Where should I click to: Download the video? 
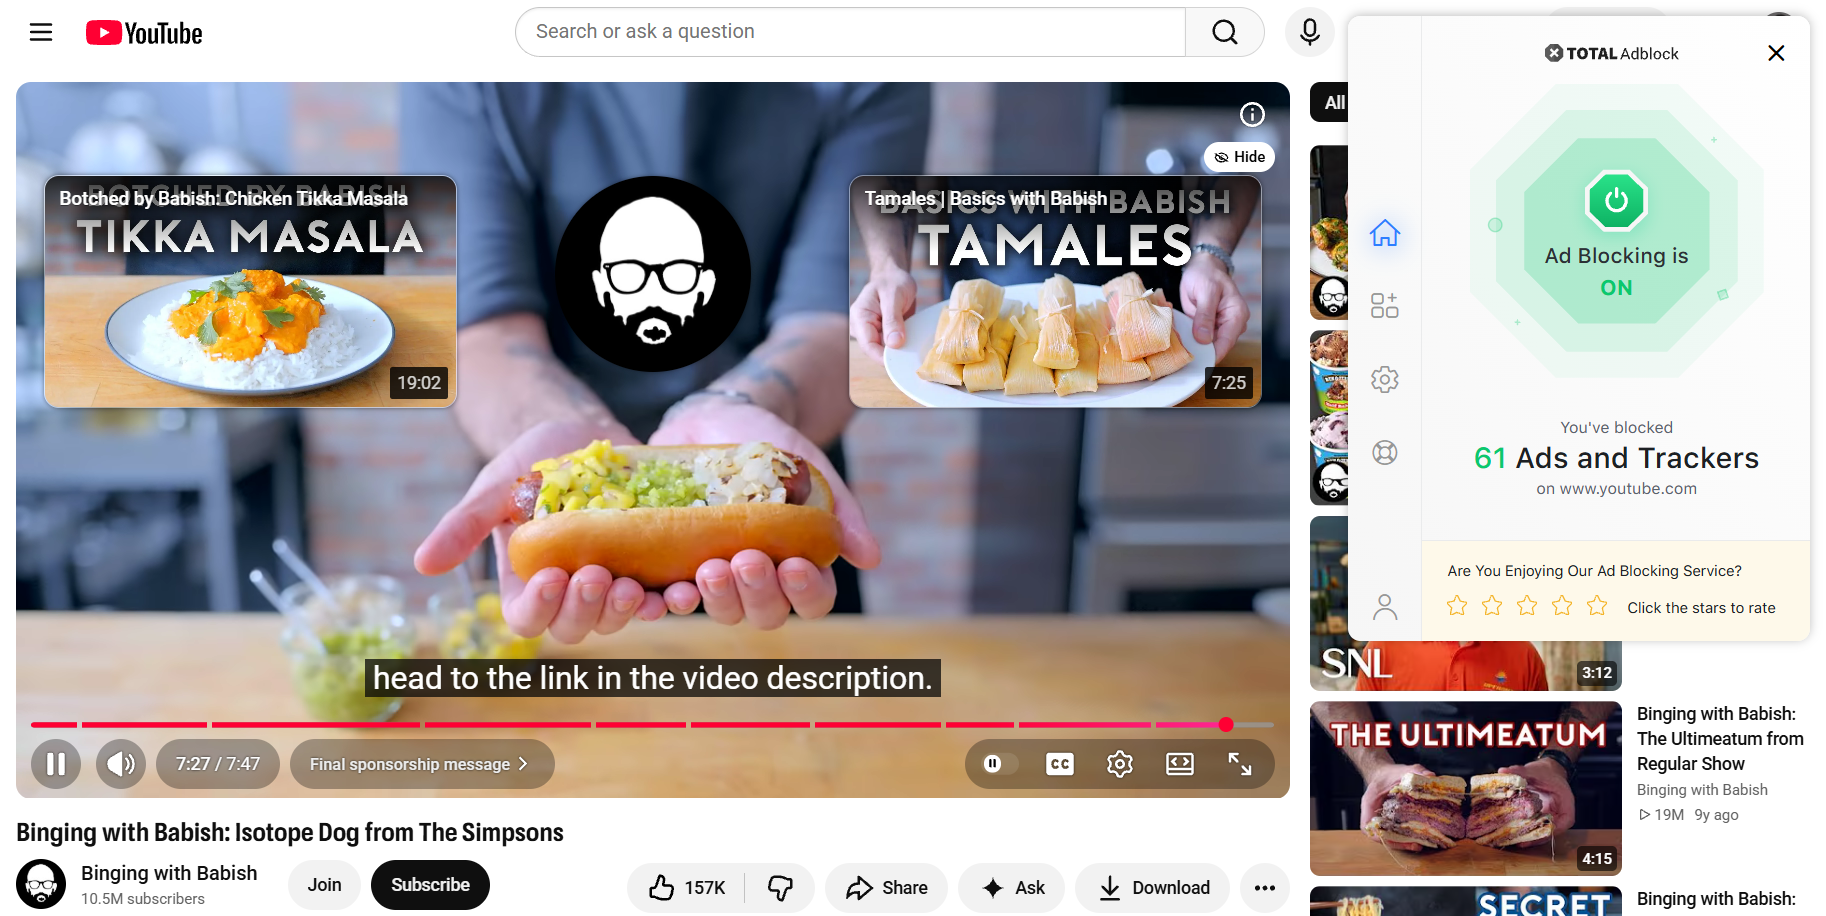(x=1153, y=887)
